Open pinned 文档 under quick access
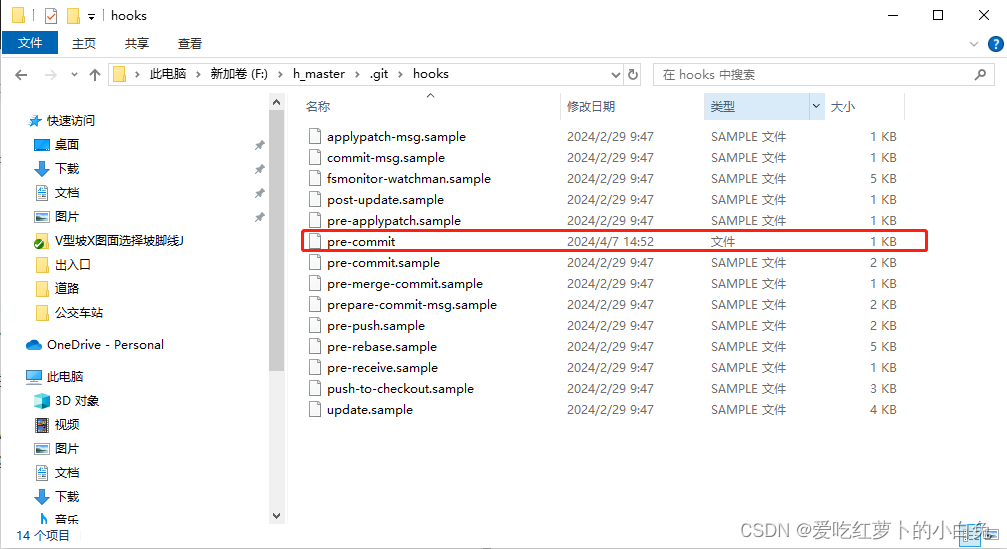Image resolution: width=1007 pixels, height=549 pixels. tap(67, 193)
